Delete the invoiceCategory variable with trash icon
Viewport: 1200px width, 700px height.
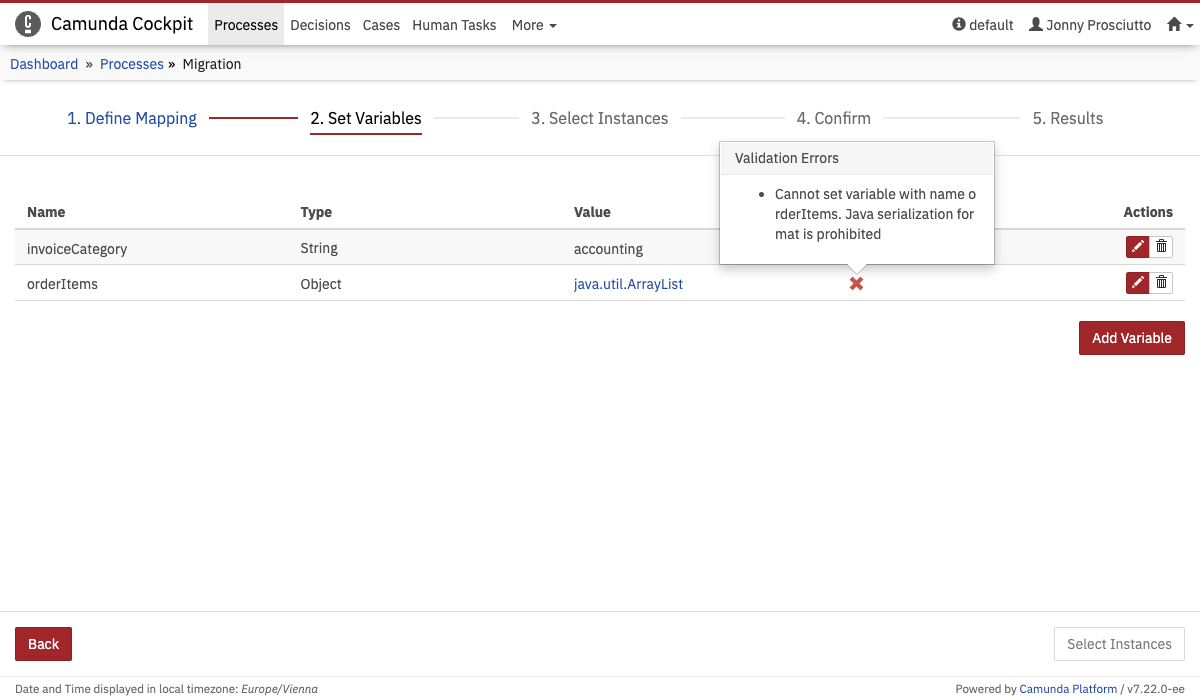1161,247
